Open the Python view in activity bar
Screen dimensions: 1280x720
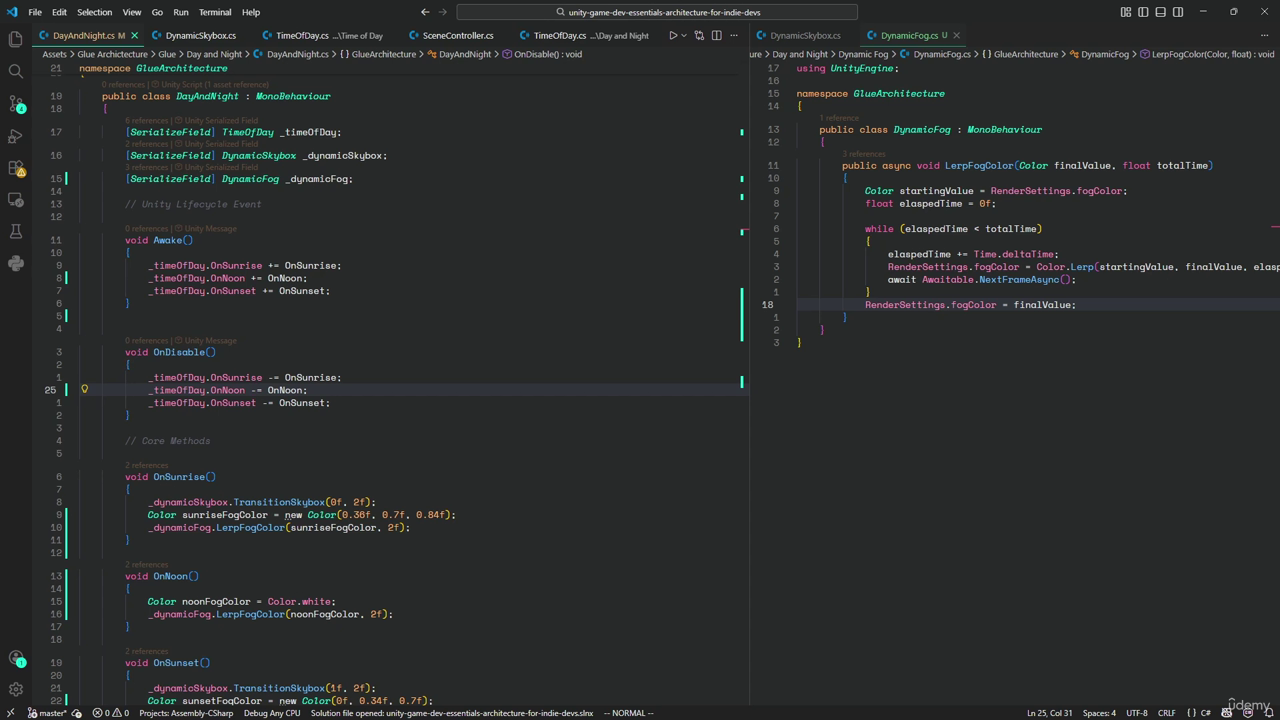click(x=15, y=263)
